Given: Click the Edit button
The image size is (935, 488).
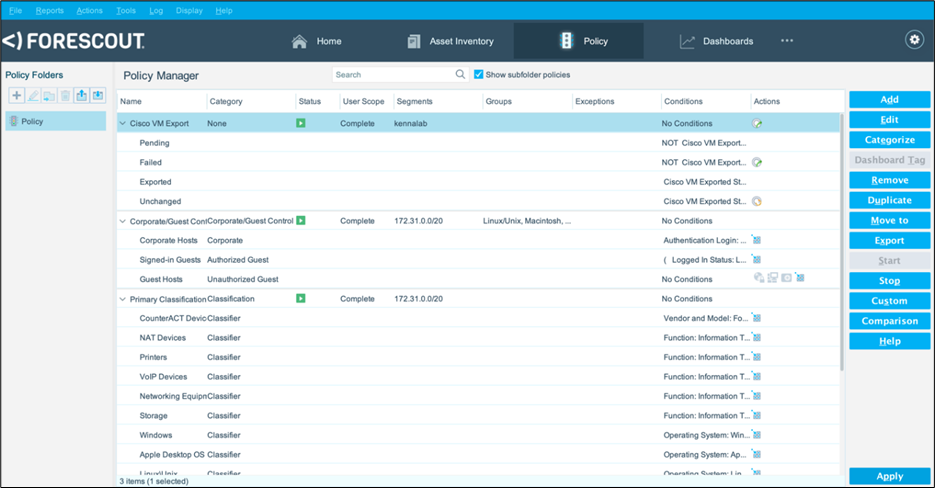Looking at the screenshot, I should (x=889, y=120).
